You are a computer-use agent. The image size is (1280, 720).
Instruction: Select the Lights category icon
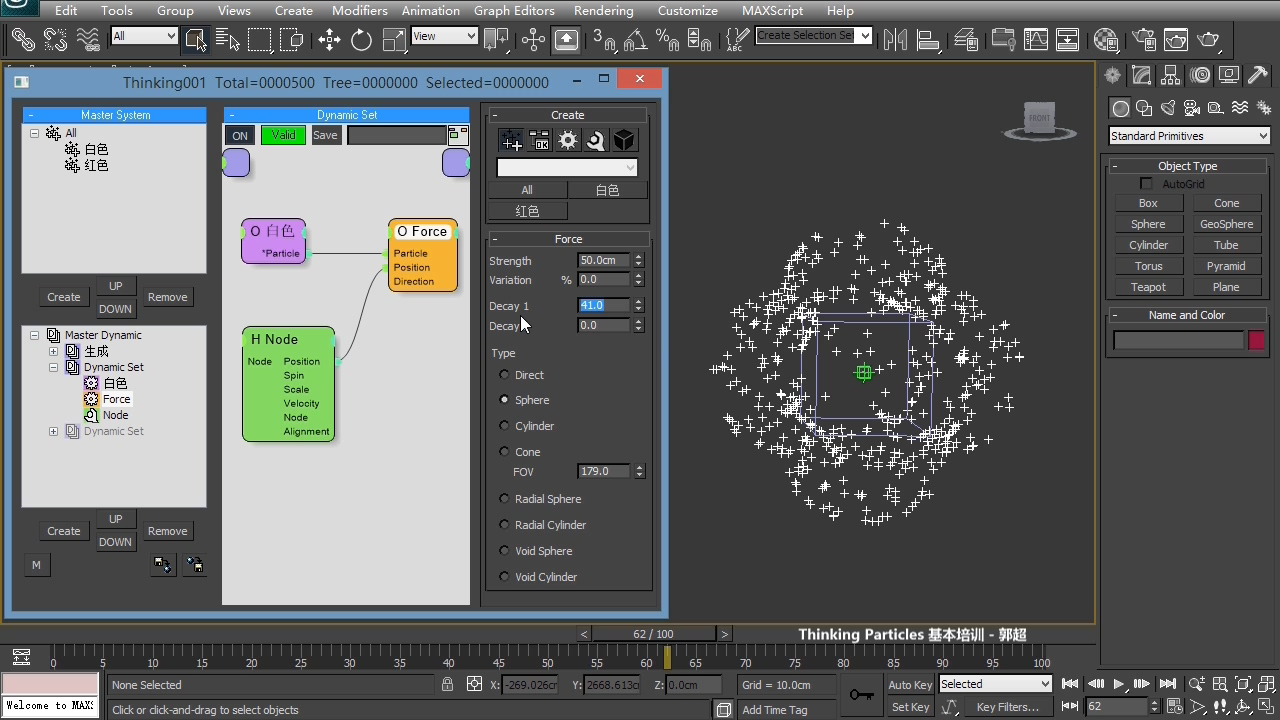point(1168,108)
